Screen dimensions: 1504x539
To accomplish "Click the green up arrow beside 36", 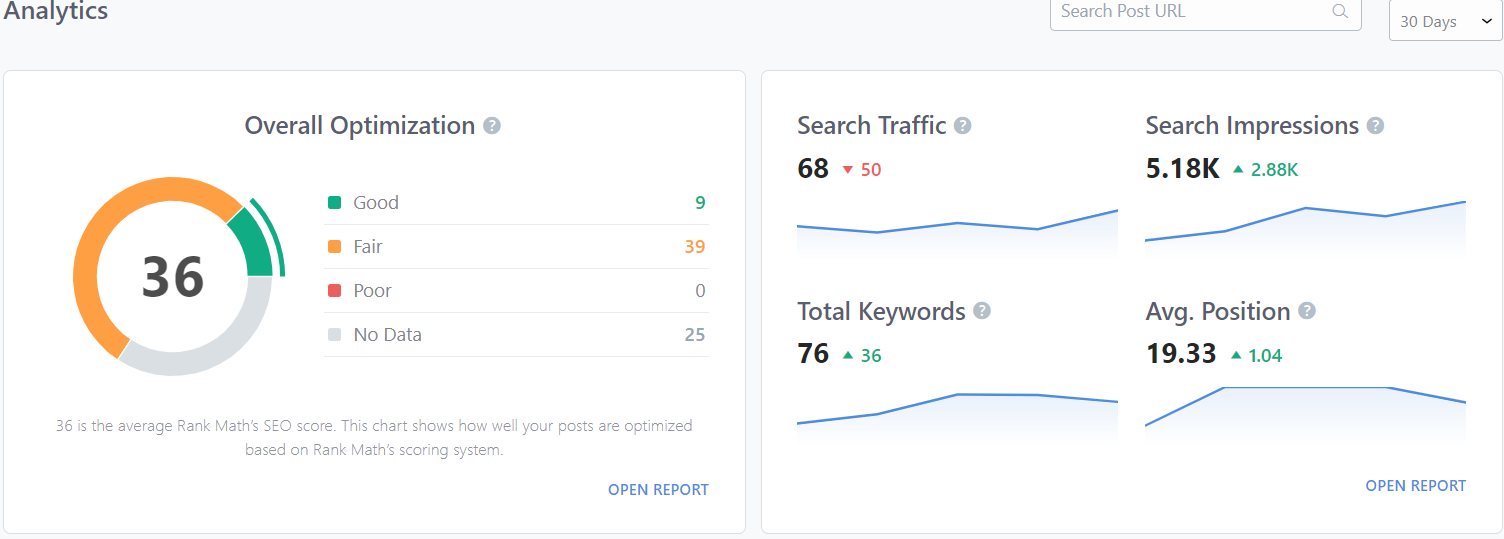I will tap(848, 355).
